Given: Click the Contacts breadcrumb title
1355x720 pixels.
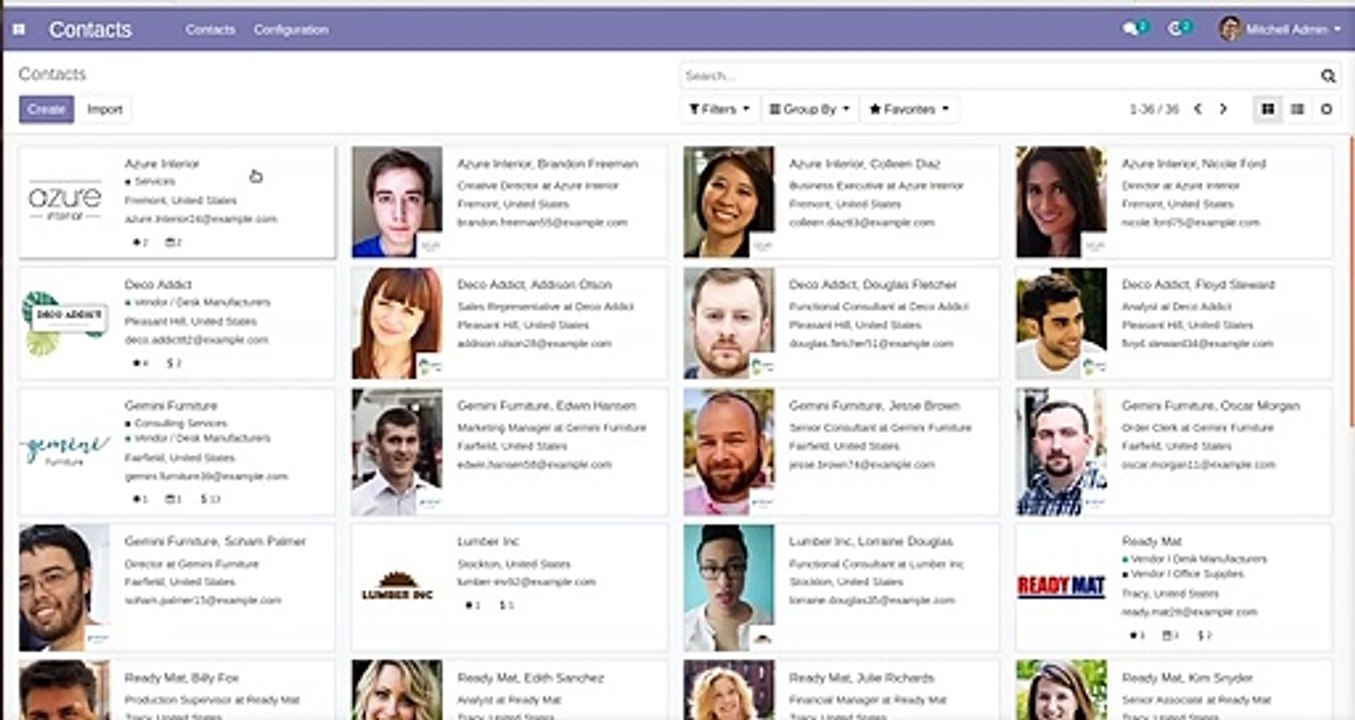Looking at the screenshot, I should pos(52,74).
